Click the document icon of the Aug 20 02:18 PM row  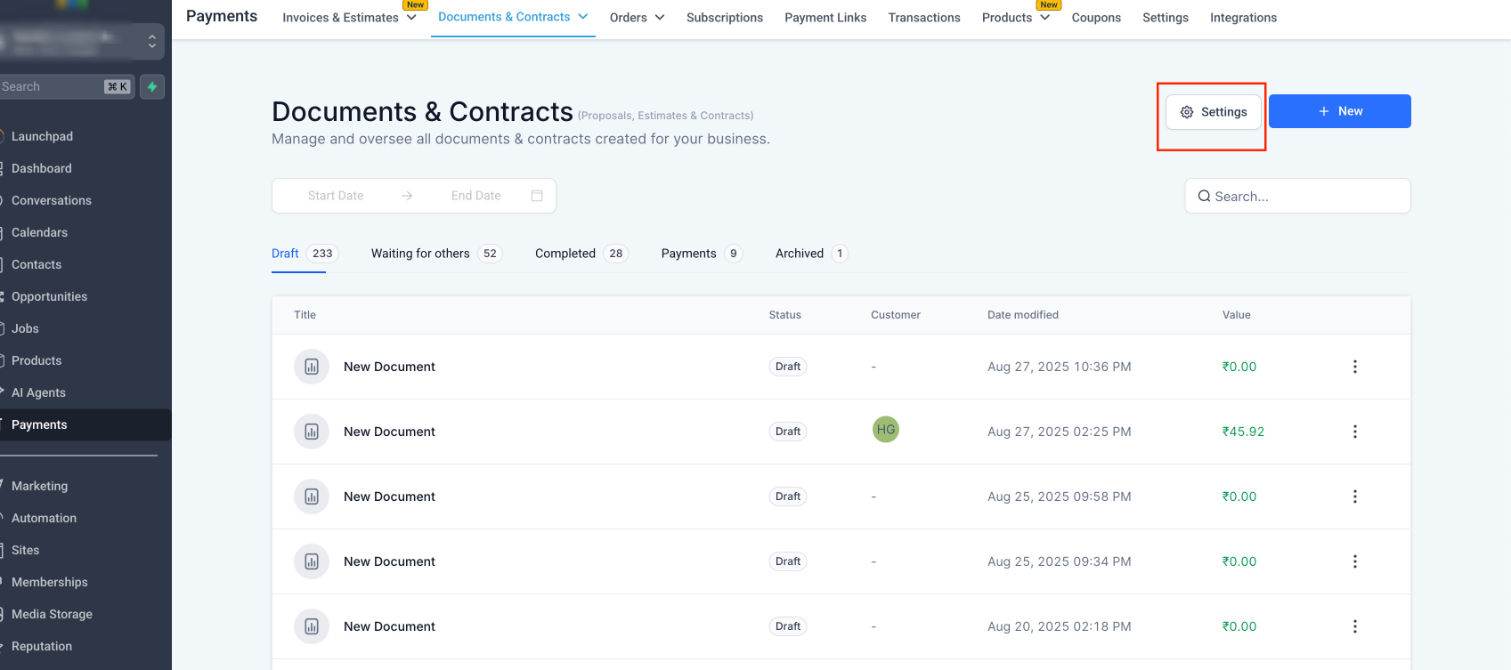click(x=312, y=627)
